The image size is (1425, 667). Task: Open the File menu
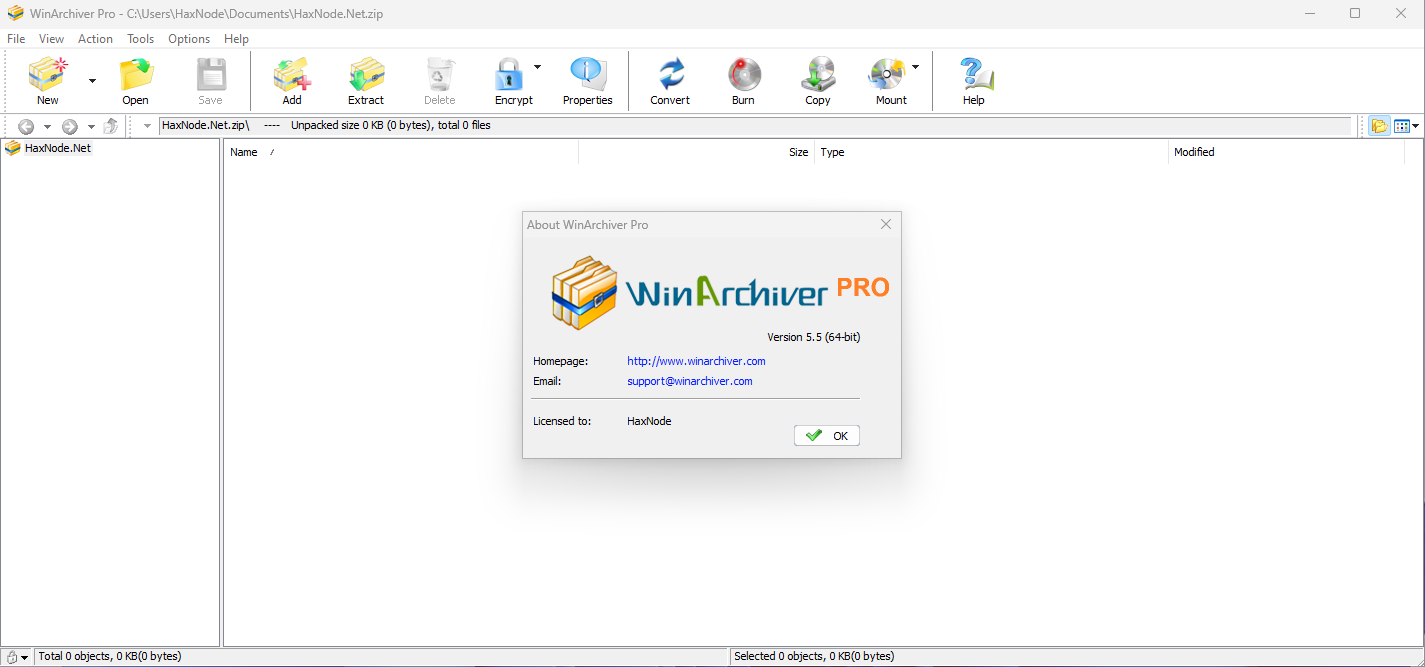pyautogui.click(x=16, y=39)
